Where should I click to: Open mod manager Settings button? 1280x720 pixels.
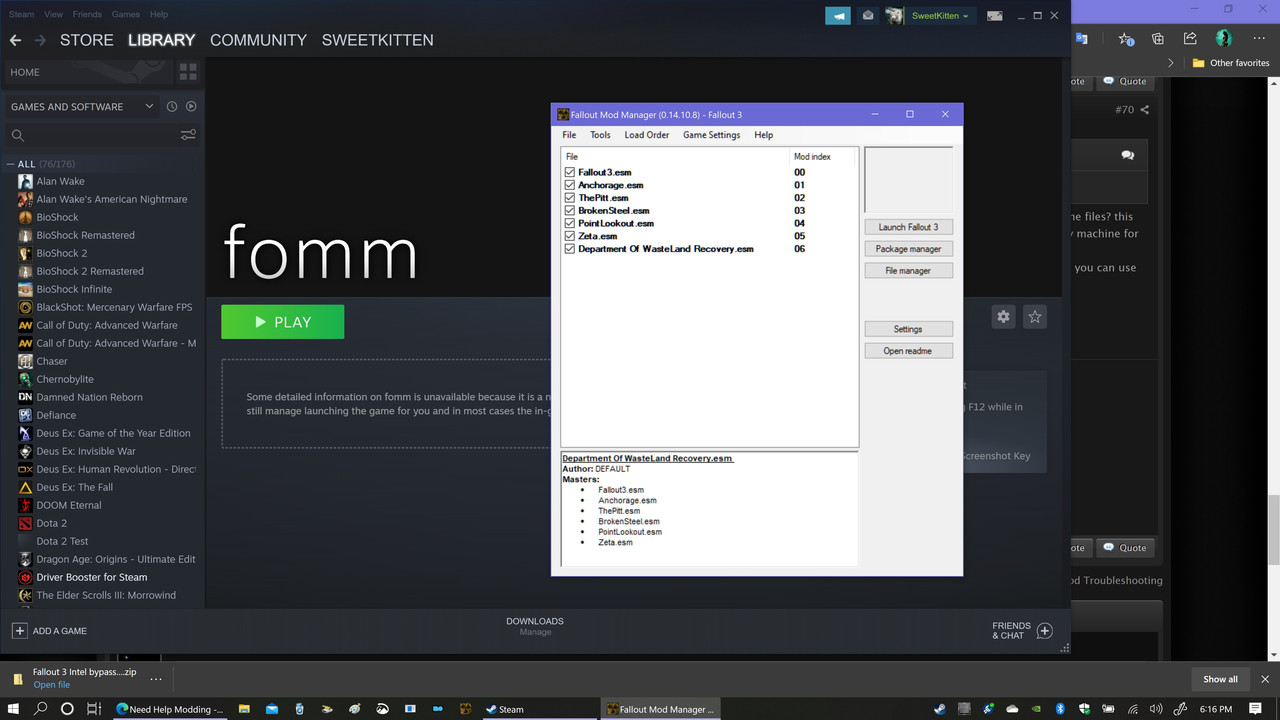pyautogui.click(x=909, y=329)
